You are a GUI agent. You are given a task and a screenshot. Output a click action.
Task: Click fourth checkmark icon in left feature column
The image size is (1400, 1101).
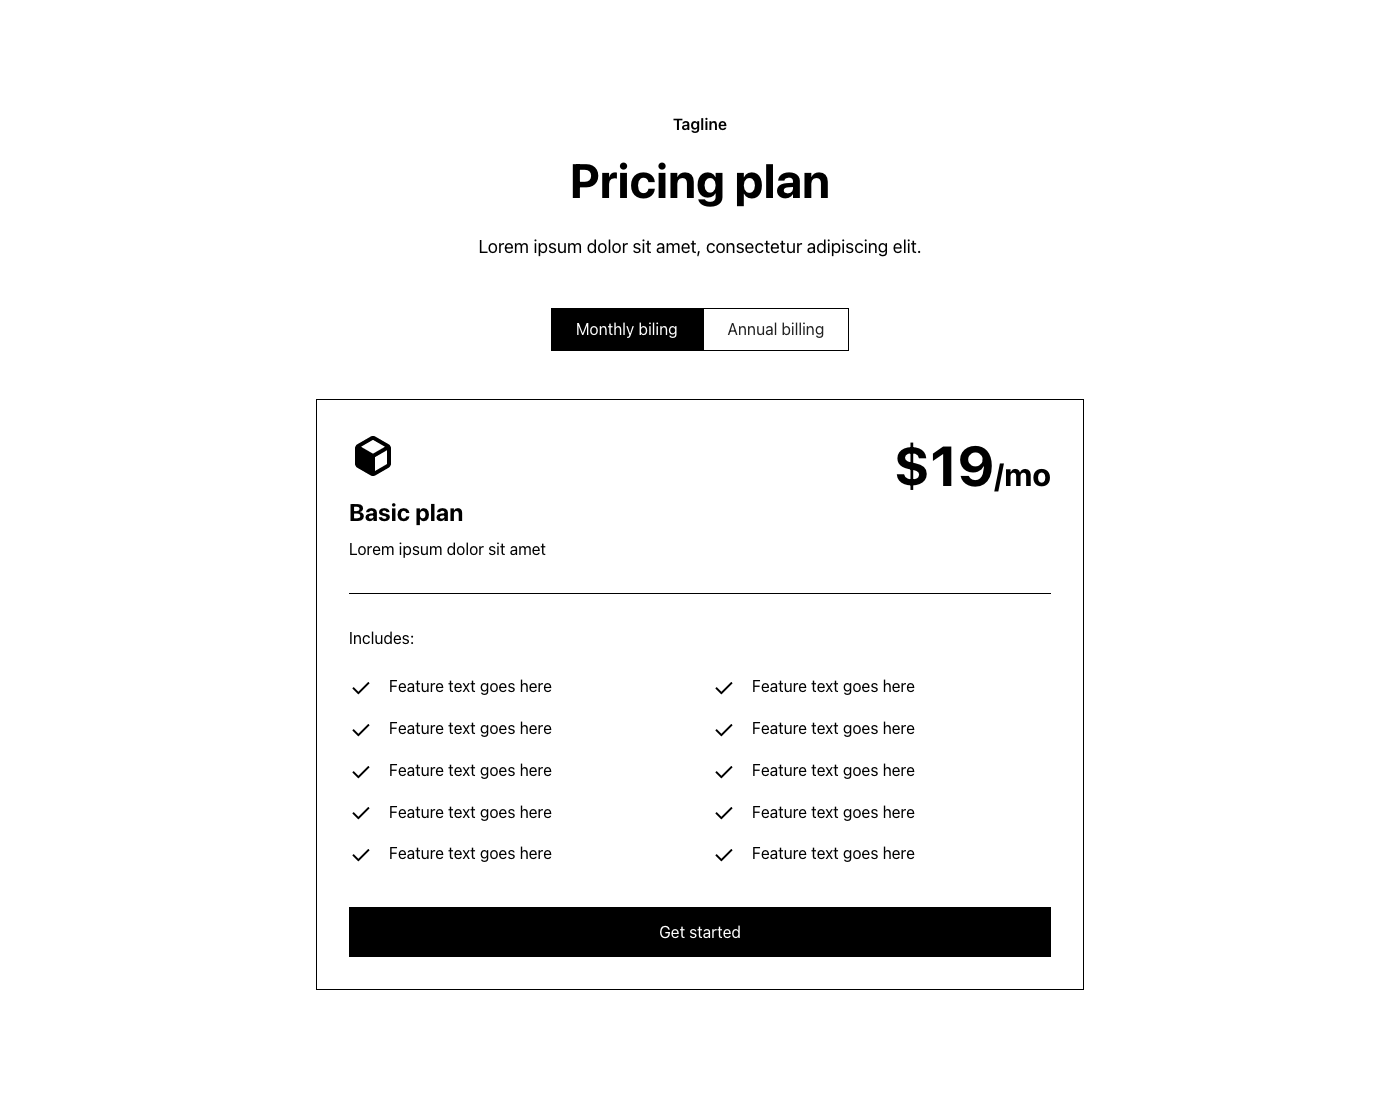coord(361,813)
